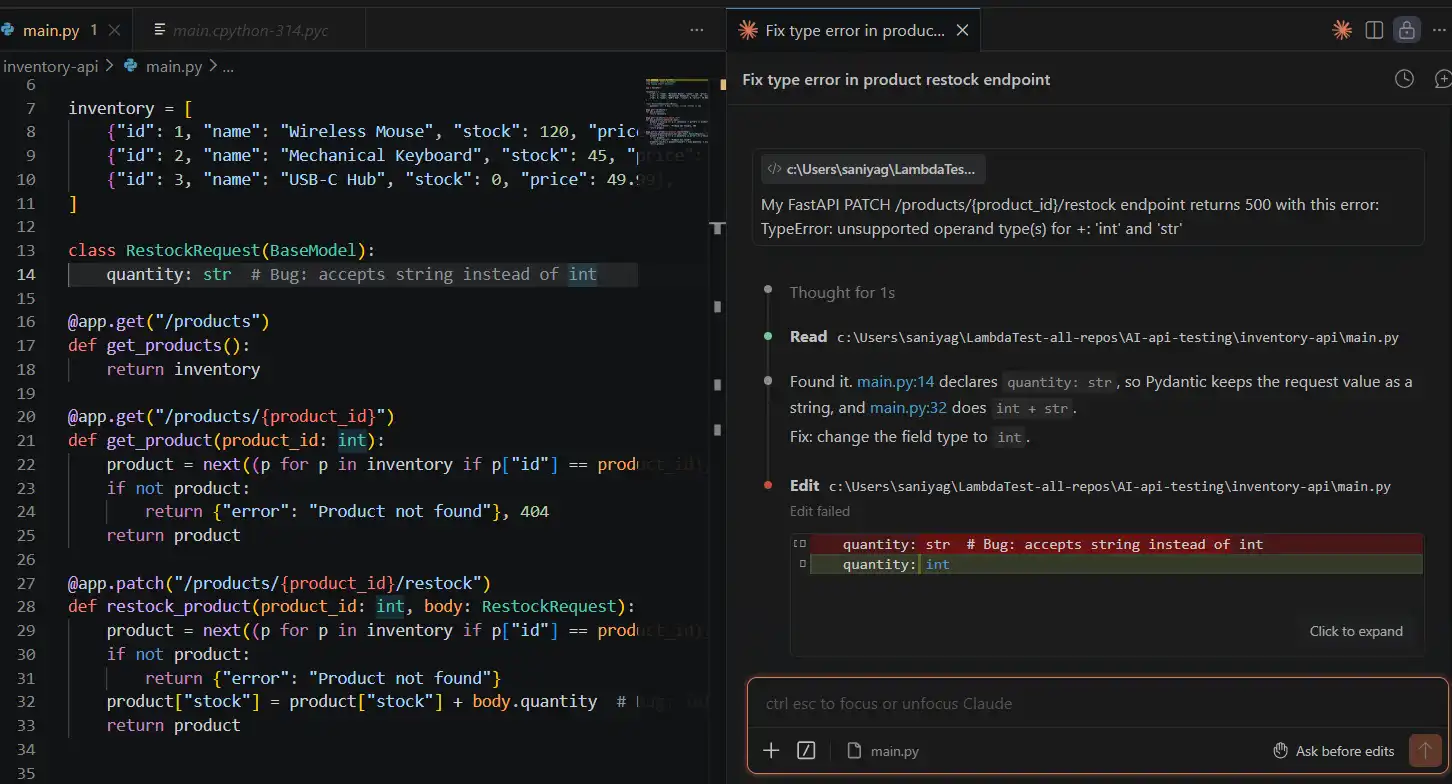Toggle the Ask before edits mode

(1334, 750)
